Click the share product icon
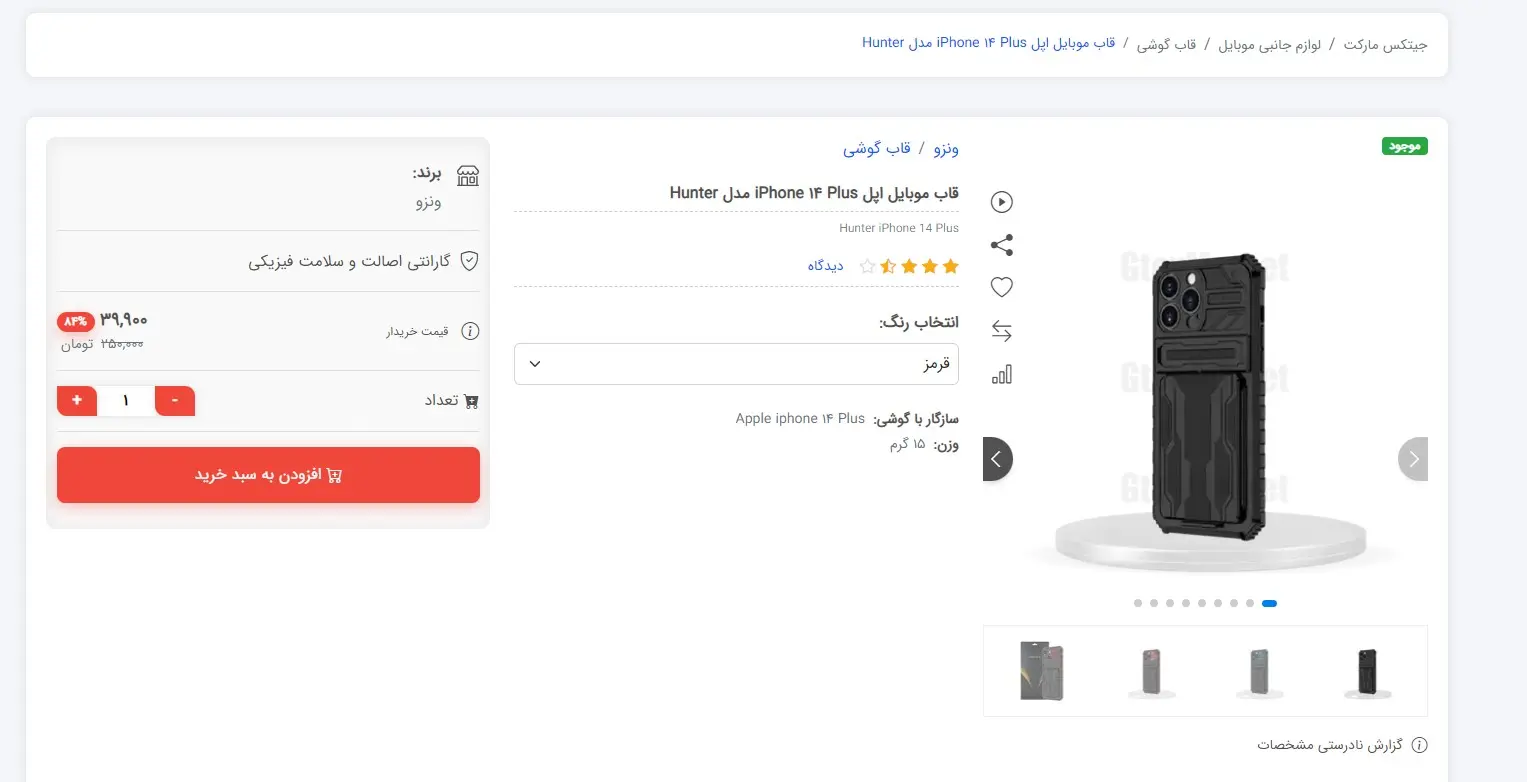 coord(1001,244)
